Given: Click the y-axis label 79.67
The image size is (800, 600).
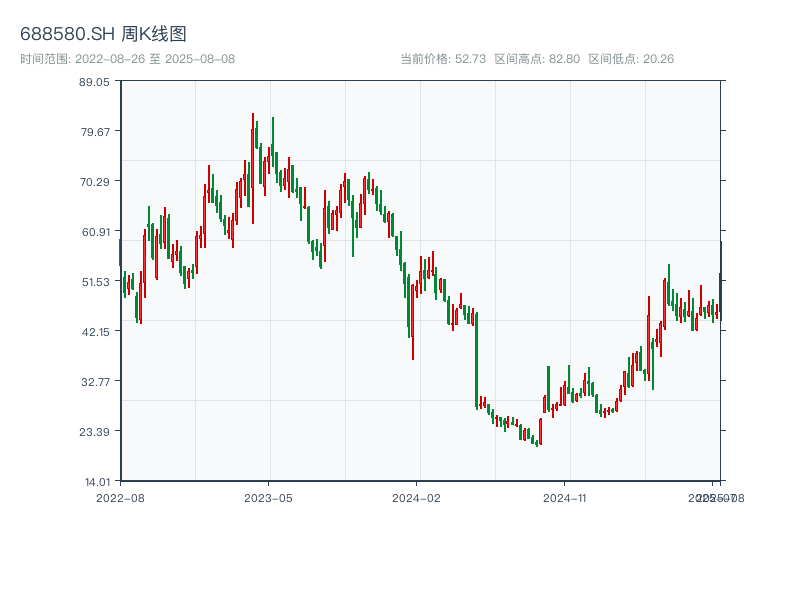Looking at the screenshot, I should 95,132.
